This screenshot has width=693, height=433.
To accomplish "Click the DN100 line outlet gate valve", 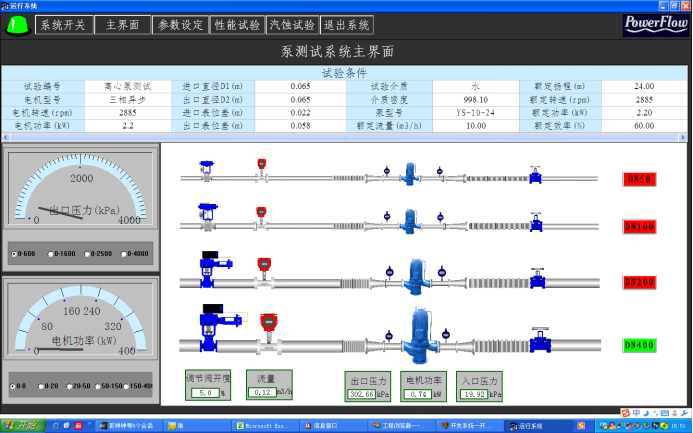I will click(x=536, y=222).
